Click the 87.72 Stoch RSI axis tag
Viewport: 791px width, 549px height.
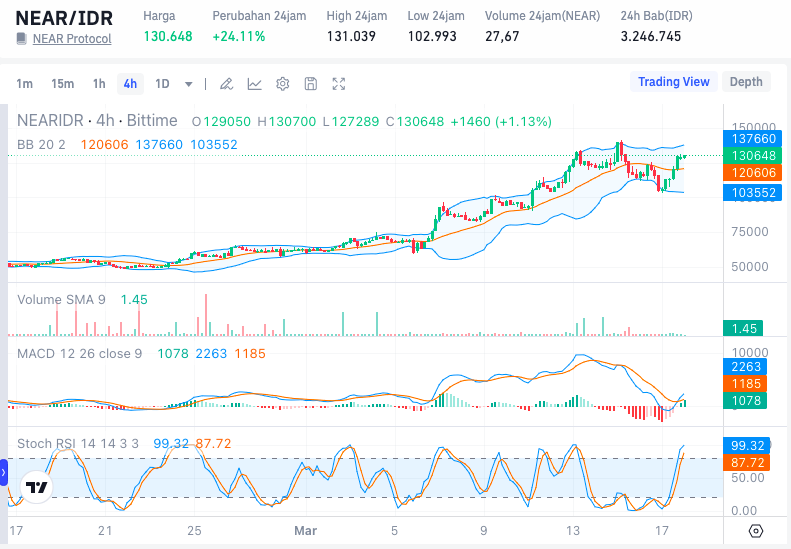[747, 463]
